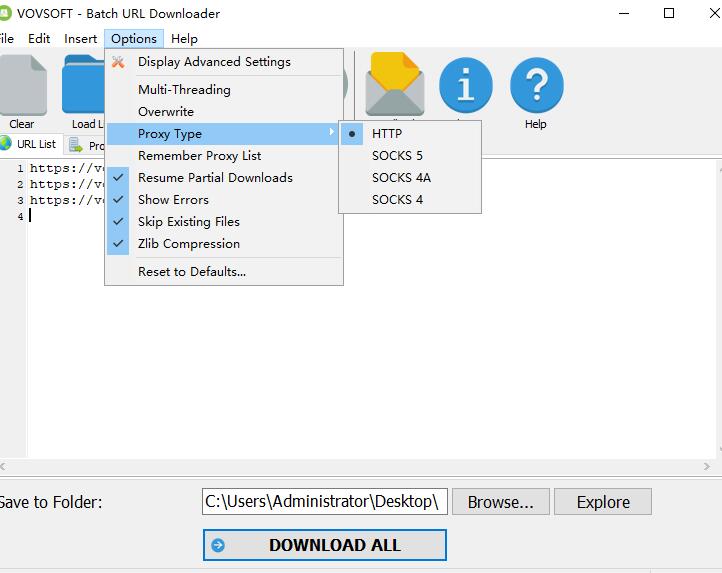Toggle Resume Partial Downloads option
Viewport: 722px width, 573px height.
coord(224,178)
